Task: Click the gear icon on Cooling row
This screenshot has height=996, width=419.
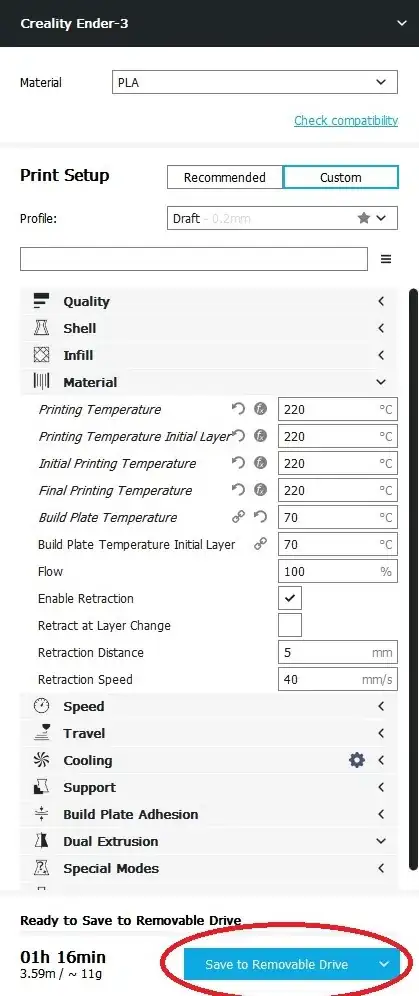Action: pos(357,760)
